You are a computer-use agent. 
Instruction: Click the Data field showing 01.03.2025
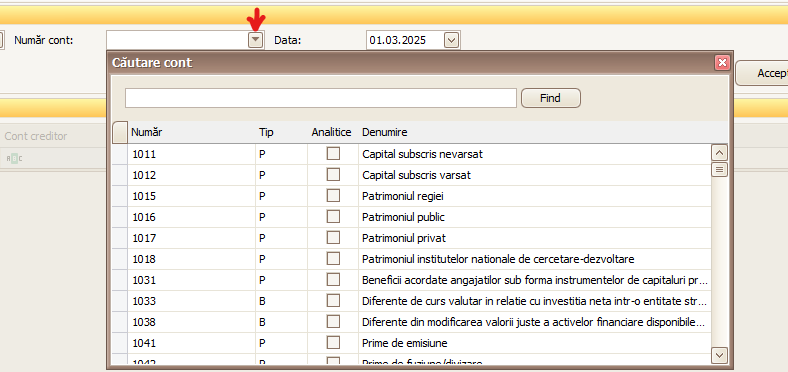tap(405, 40)
